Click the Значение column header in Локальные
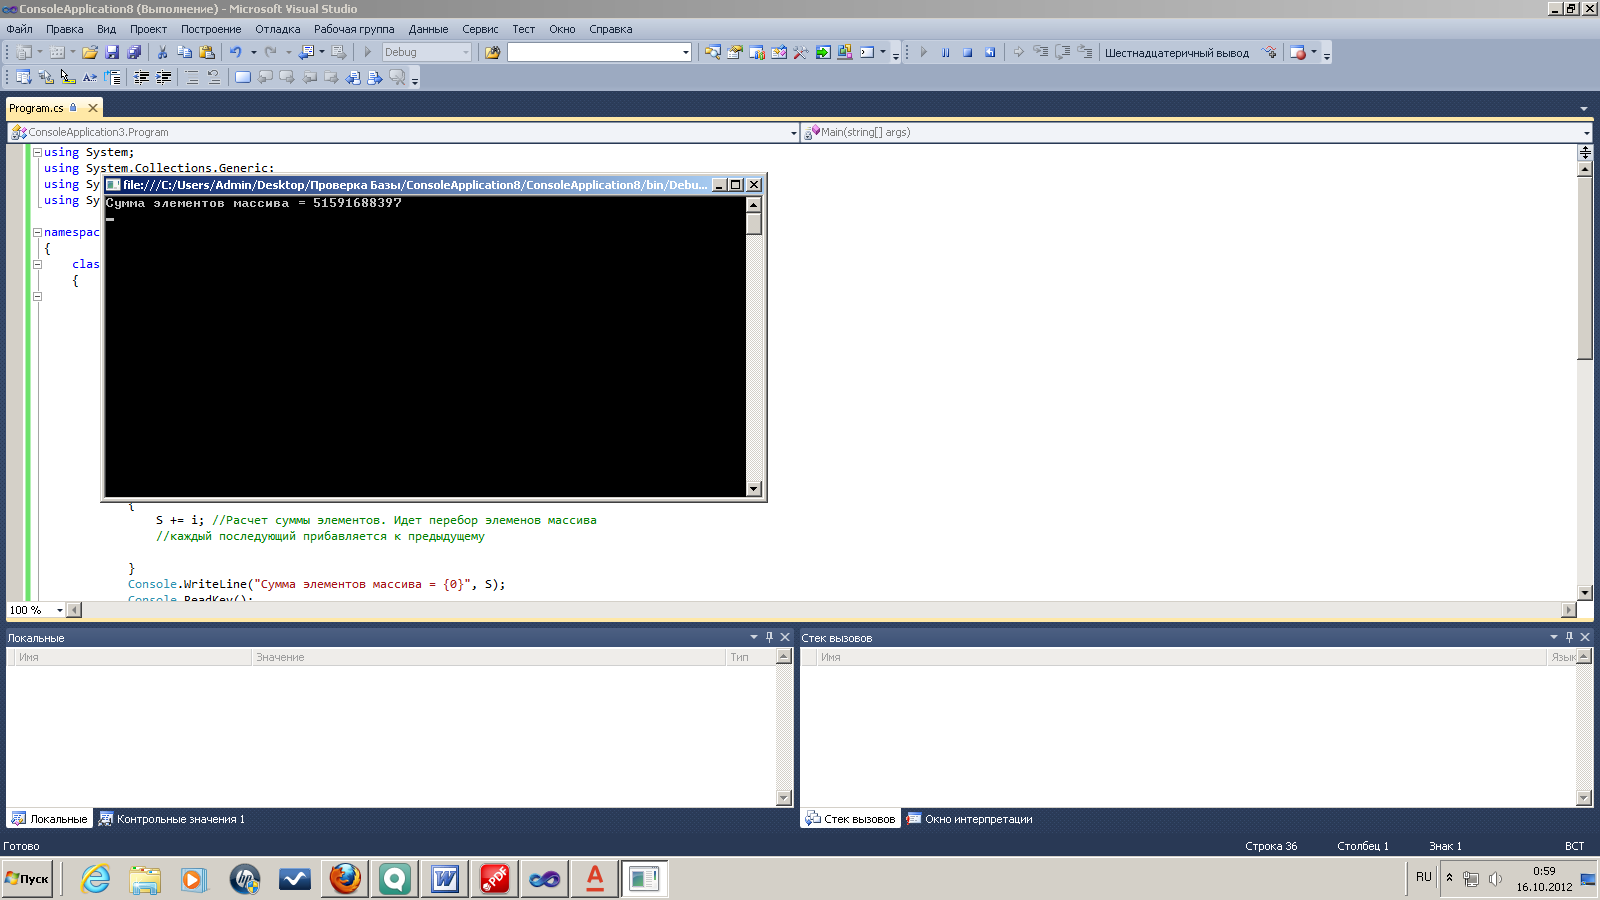The height and width of the screenshot is (900, 1600). (488, 657)
